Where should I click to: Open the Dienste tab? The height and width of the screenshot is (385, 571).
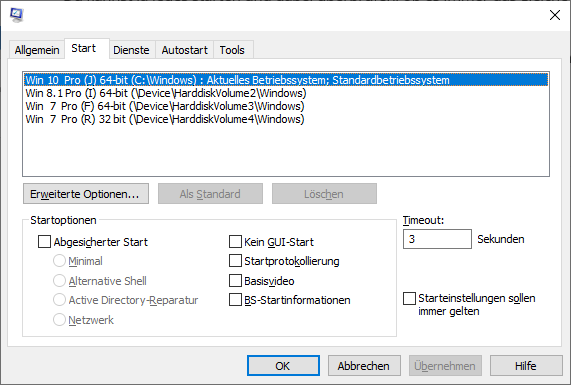[x=131, y=50]
